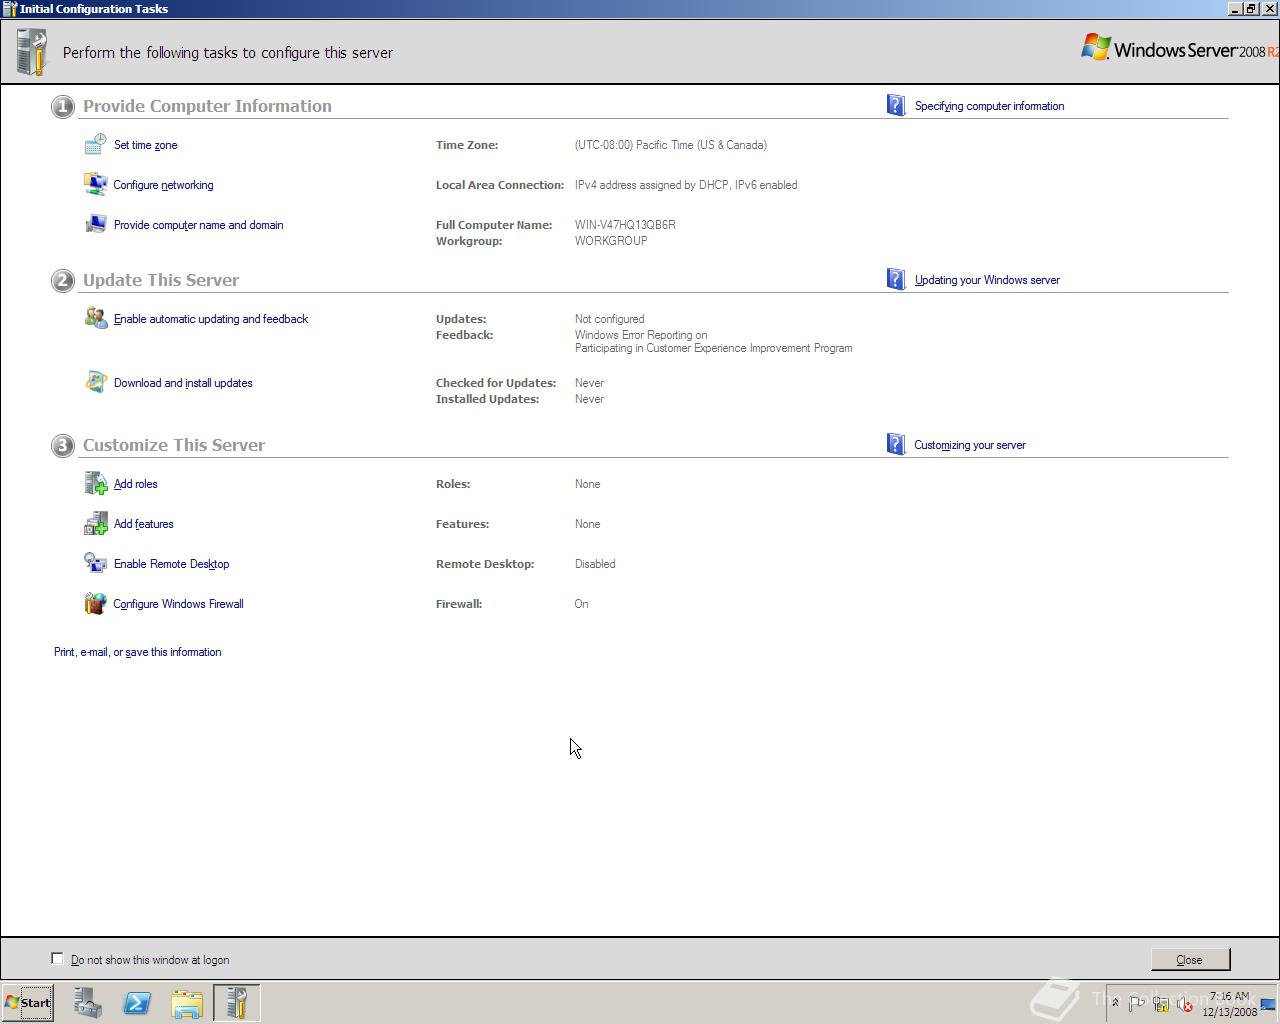The height and width of the screenshot is (1024, 1280).
Task: Click help icon next to Customizing your server
Action: pos(896,444)
